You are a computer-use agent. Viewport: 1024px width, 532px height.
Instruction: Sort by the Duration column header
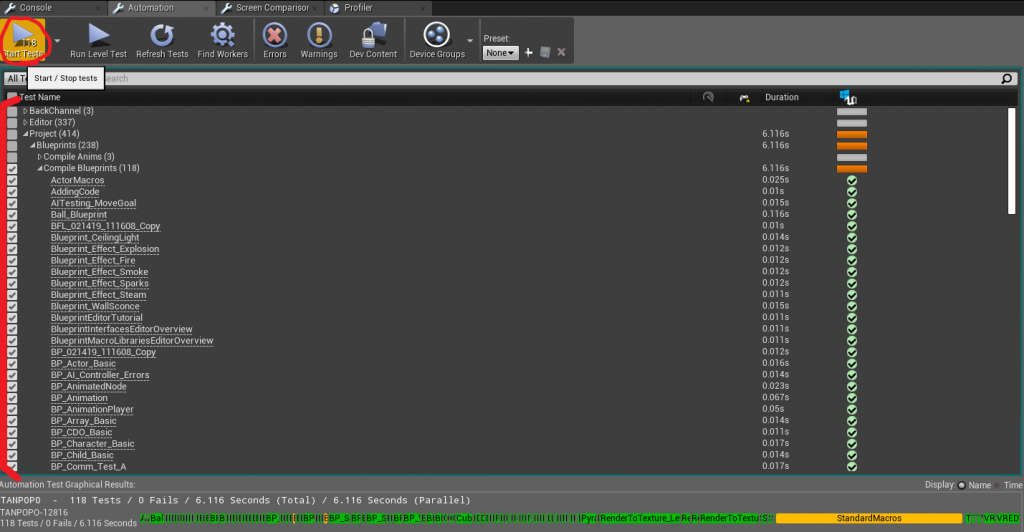tap(782, 97)
